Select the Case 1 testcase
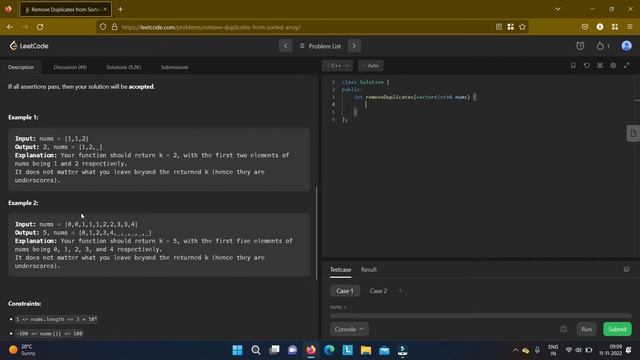The height and width of the screenshot is (360, 640). point(345,291)
